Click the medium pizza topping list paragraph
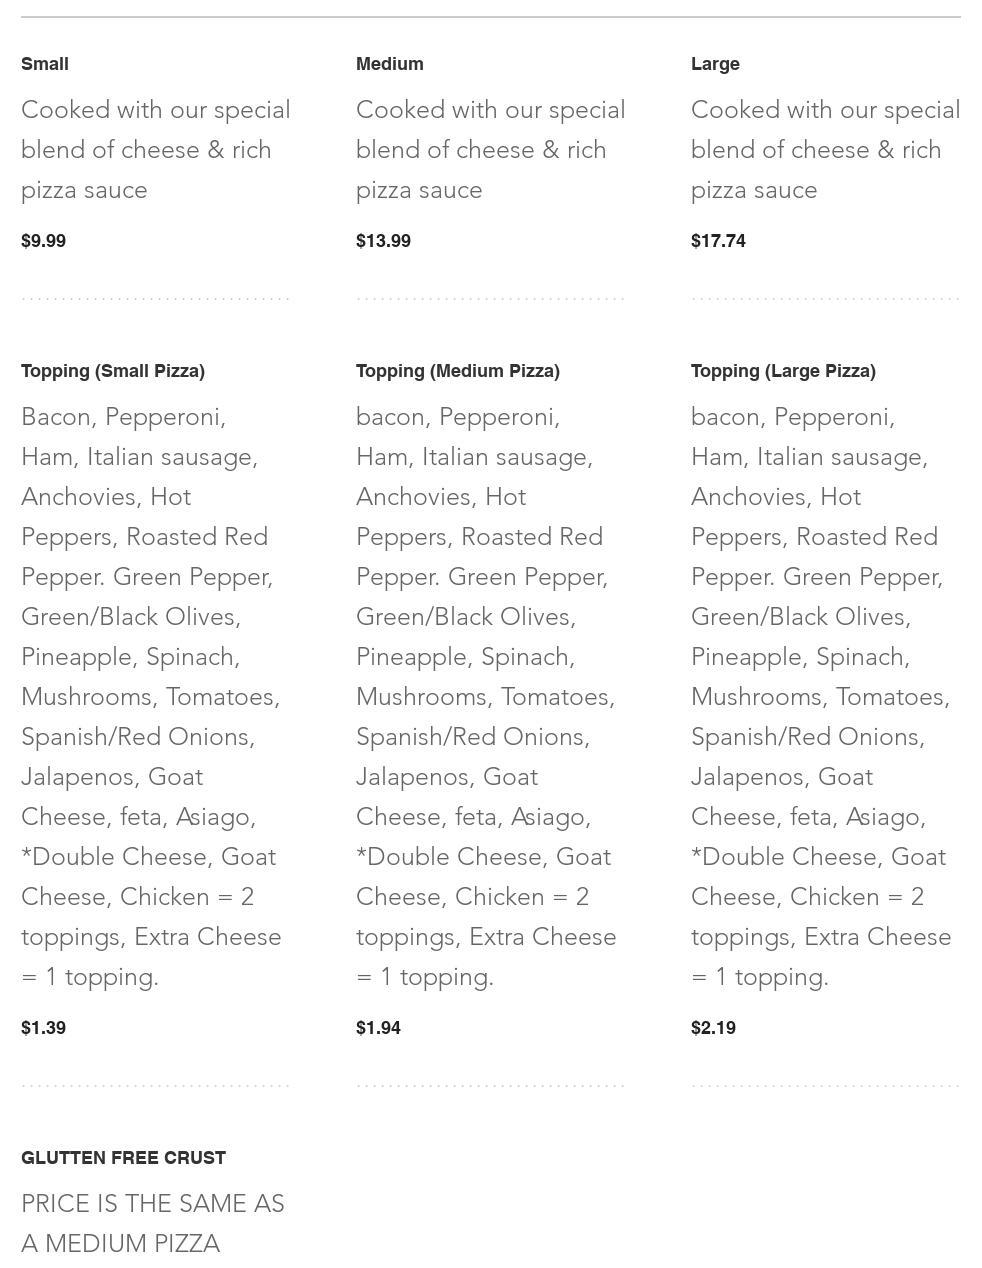The image size is (982, 1268). pyautogui.click(x=485, y=697)
